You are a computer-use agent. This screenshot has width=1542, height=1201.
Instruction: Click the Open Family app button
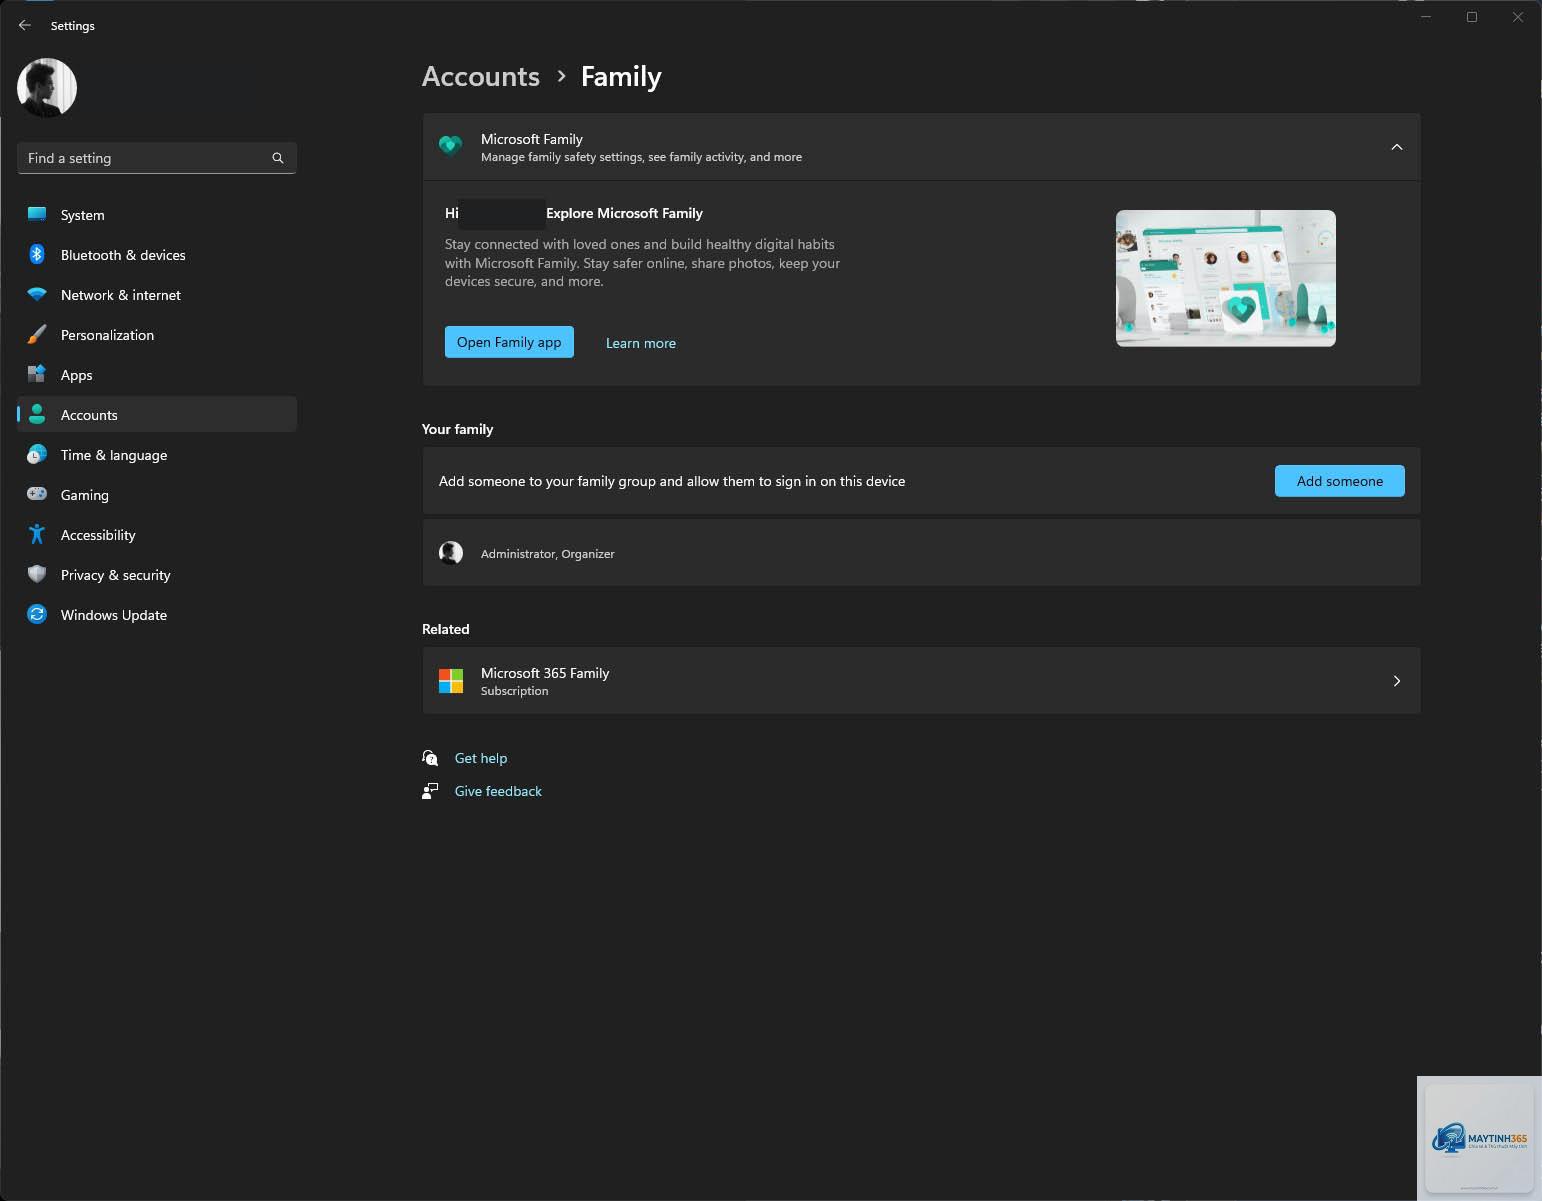509,342
